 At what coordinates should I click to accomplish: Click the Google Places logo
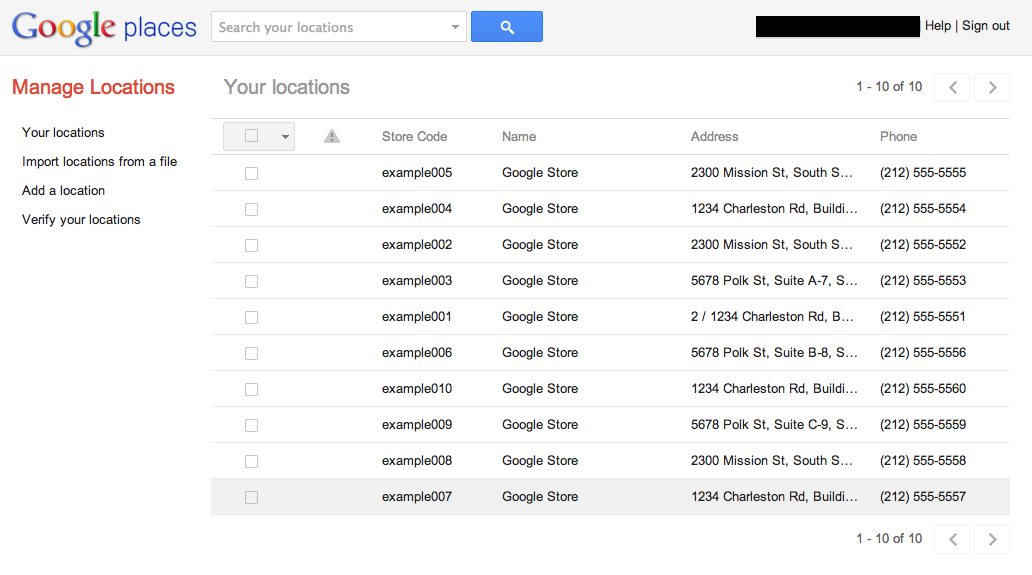point(104,28)
